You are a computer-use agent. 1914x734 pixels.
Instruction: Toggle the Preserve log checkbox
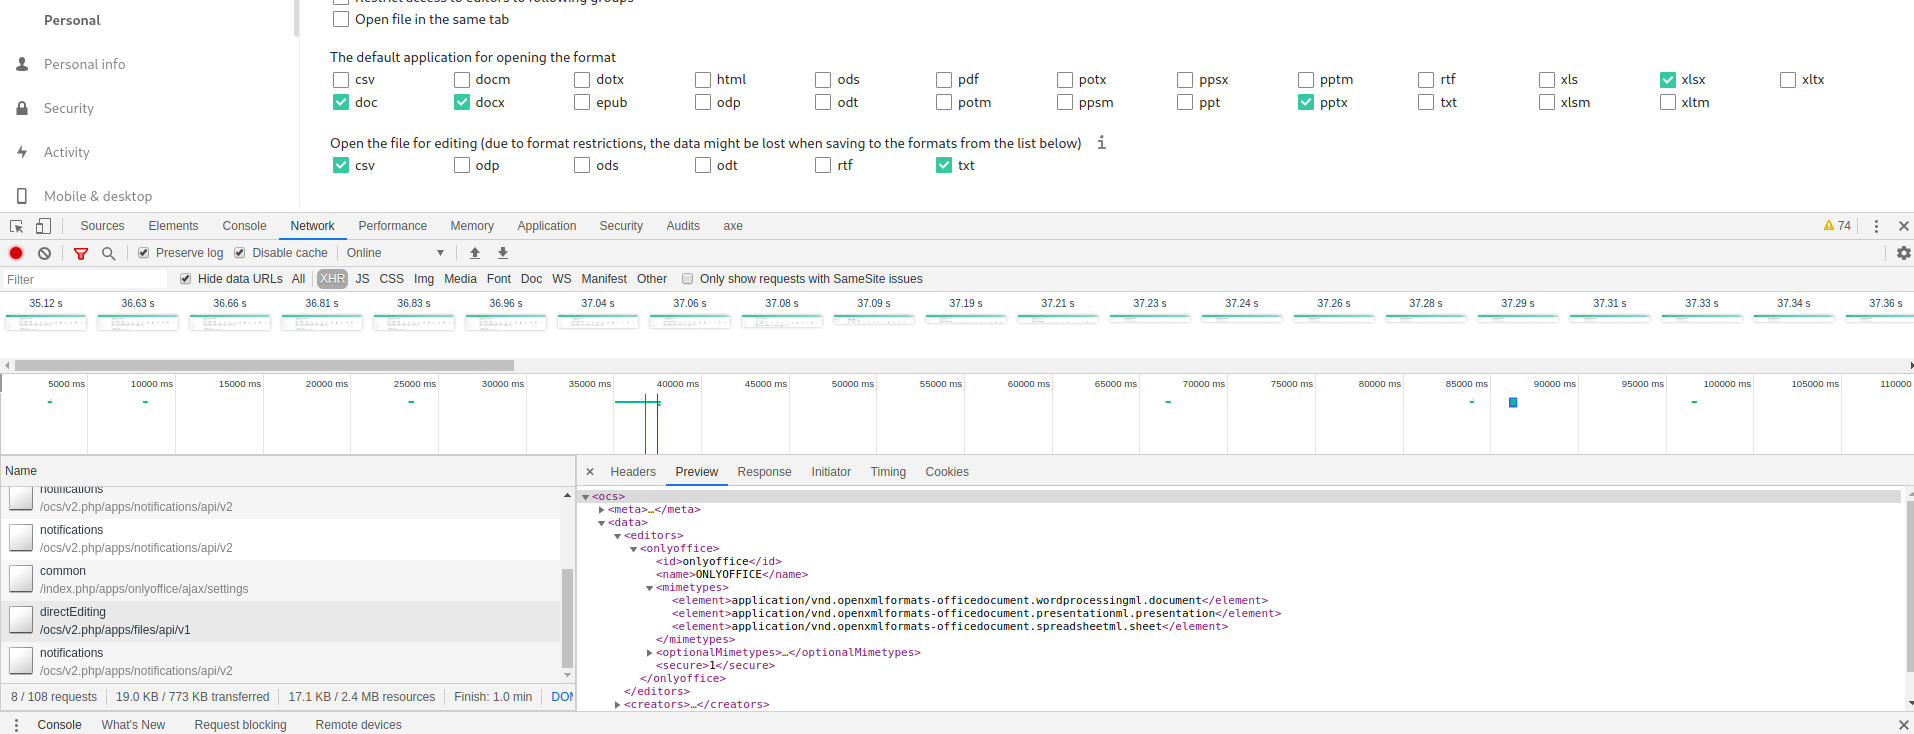[x=144, y=253]
